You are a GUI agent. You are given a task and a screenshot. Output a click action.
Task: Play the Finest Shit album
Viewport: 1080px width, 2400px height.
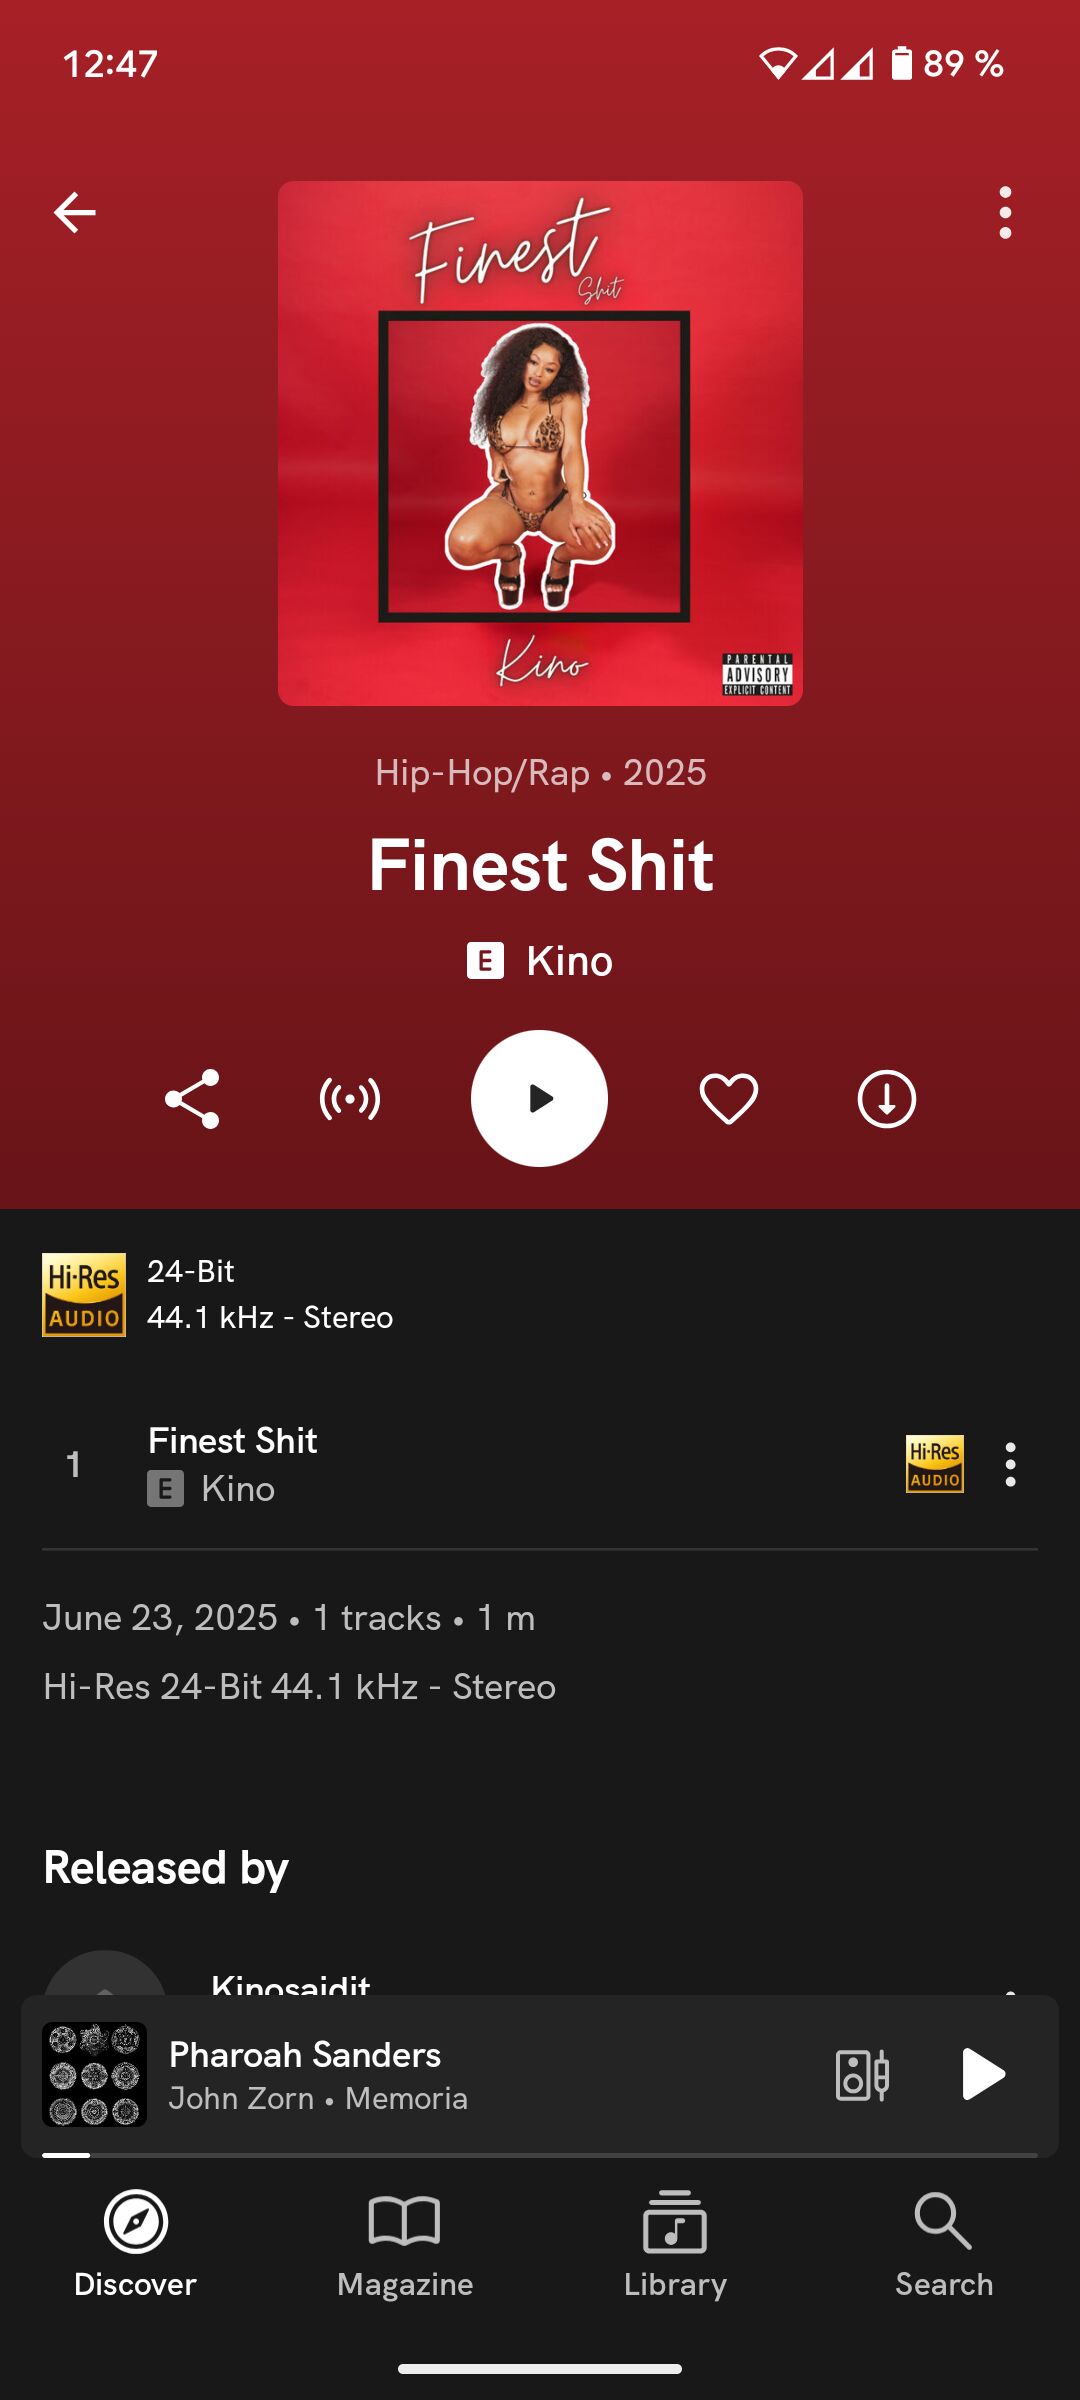pos(539,1099)
